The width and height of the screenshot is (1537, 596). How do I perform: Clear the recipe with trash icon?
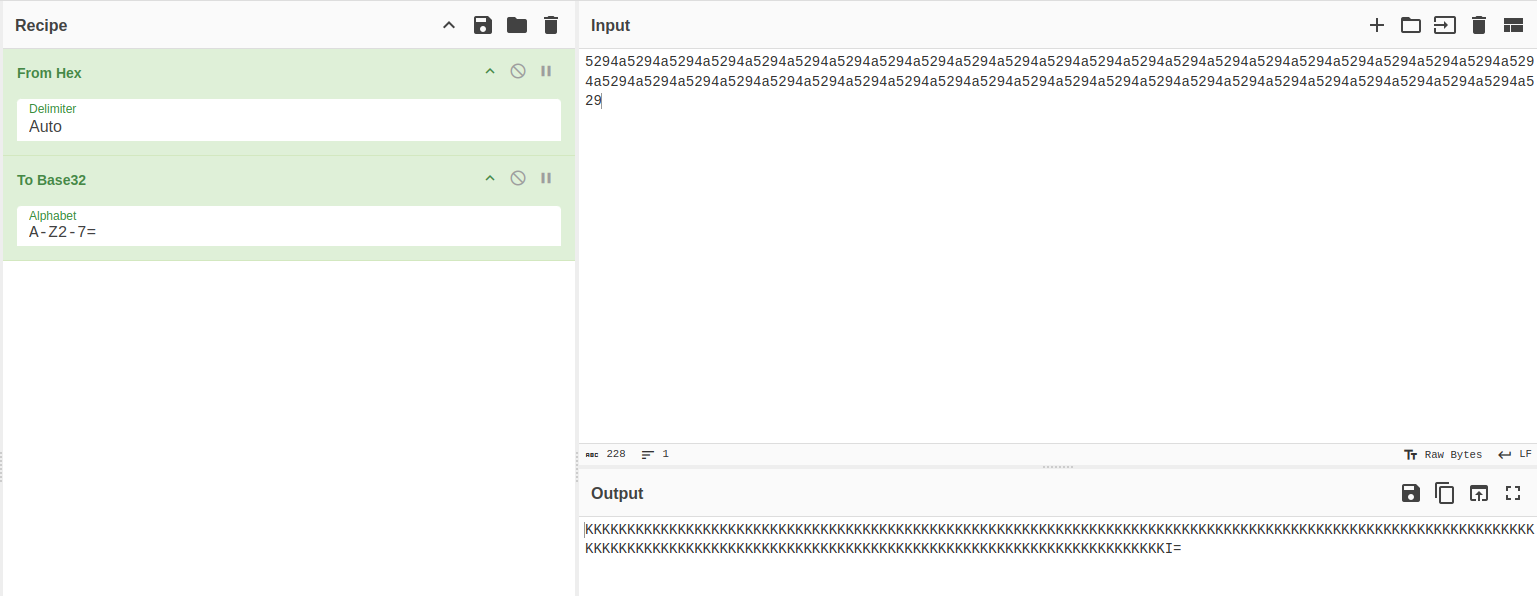point(550,25)
